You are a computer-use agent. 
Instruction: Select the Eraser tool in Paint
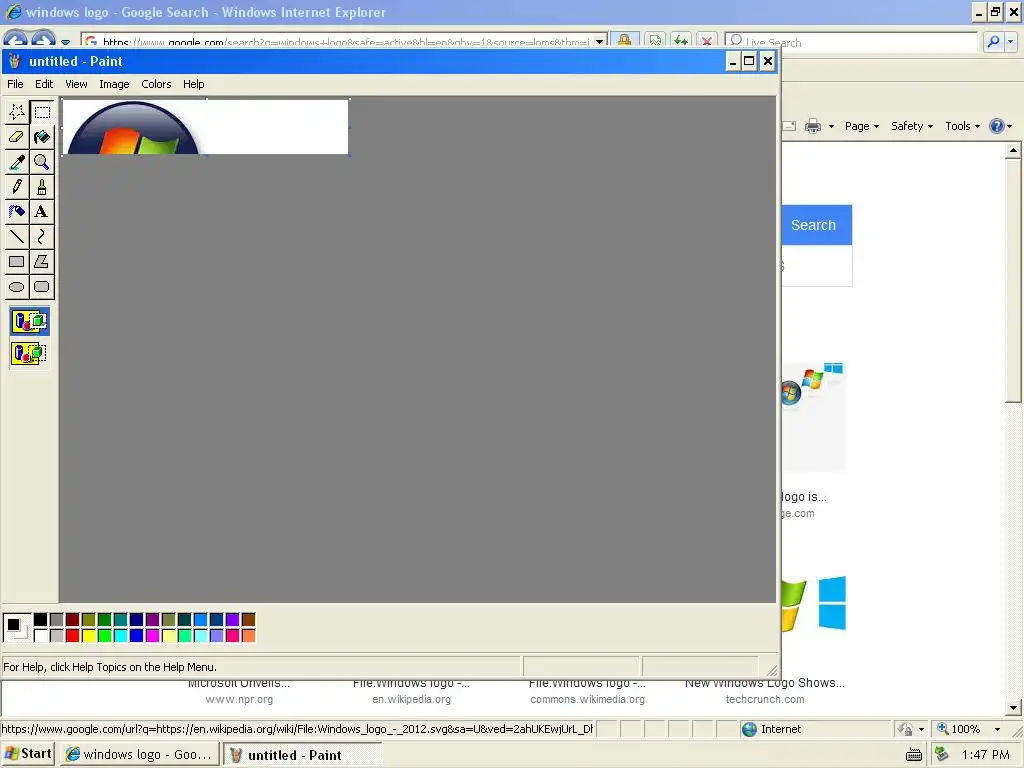[x=17, y=137]
